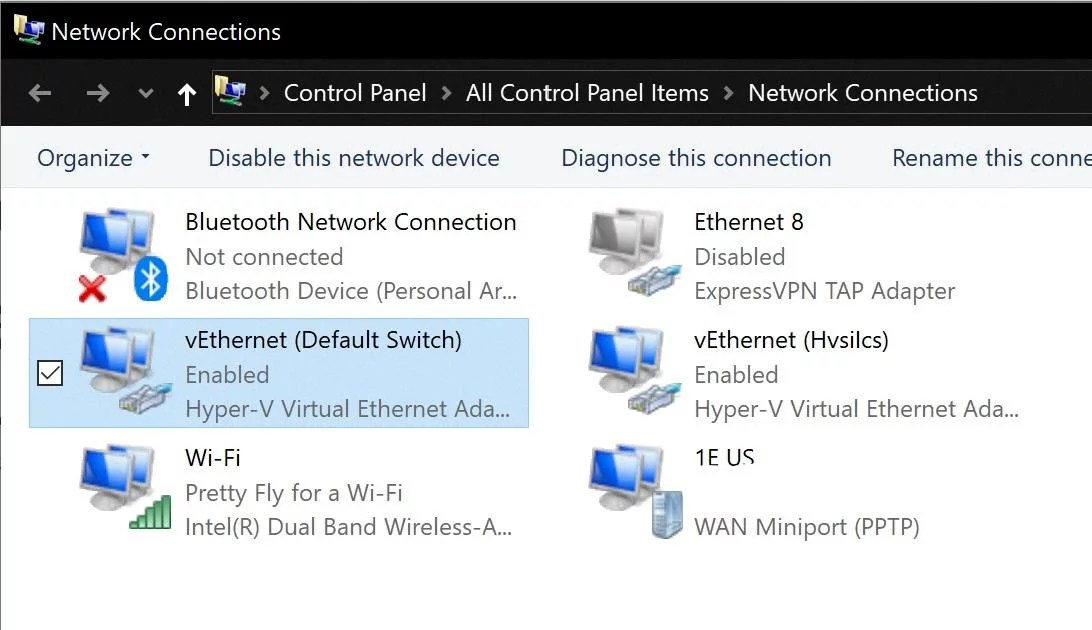Image resolution: width=1092 pixels, height=630 pixels.
Task: Select the vEthernet (Hvsilcs) adapter icon
Action: (628, 373)
